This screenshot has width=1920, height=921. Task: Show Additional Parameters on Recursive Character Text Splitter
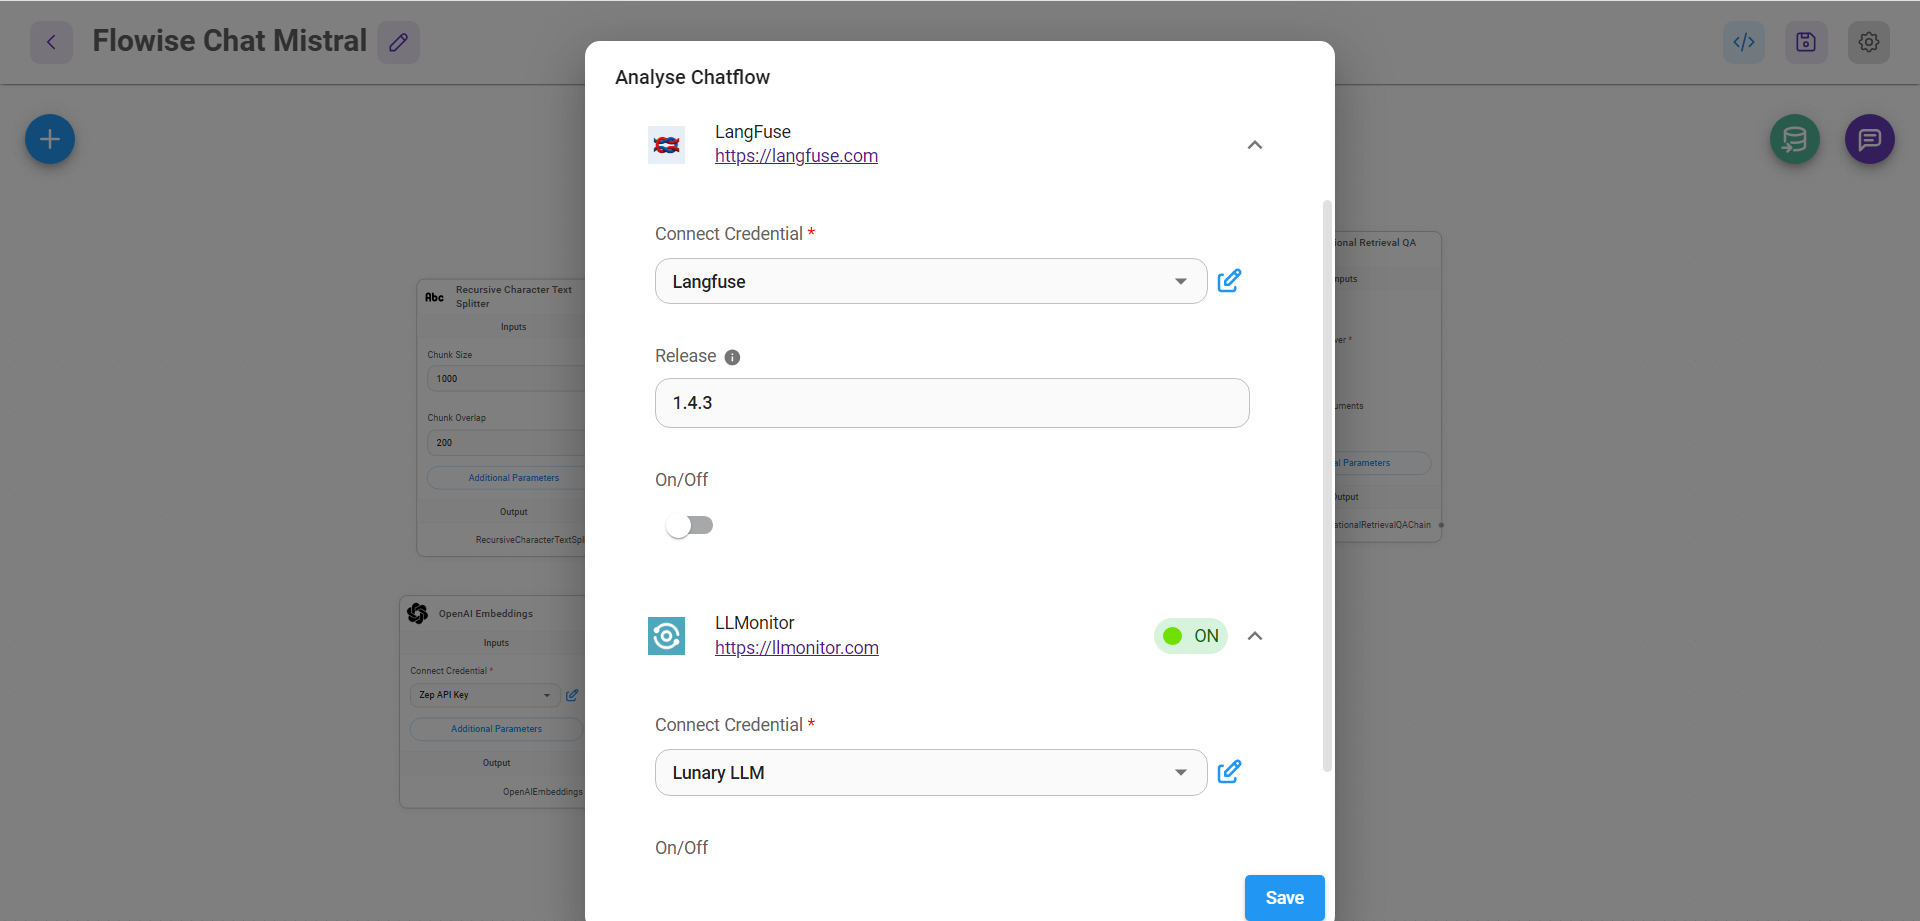(514, 477)
